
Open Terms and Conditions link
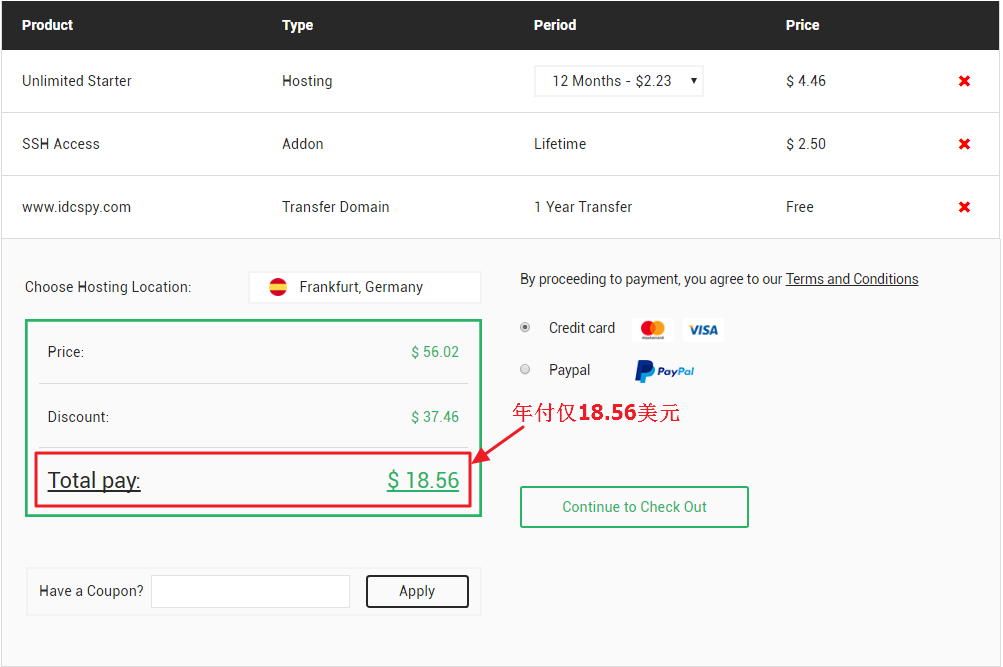coord(852,279)
